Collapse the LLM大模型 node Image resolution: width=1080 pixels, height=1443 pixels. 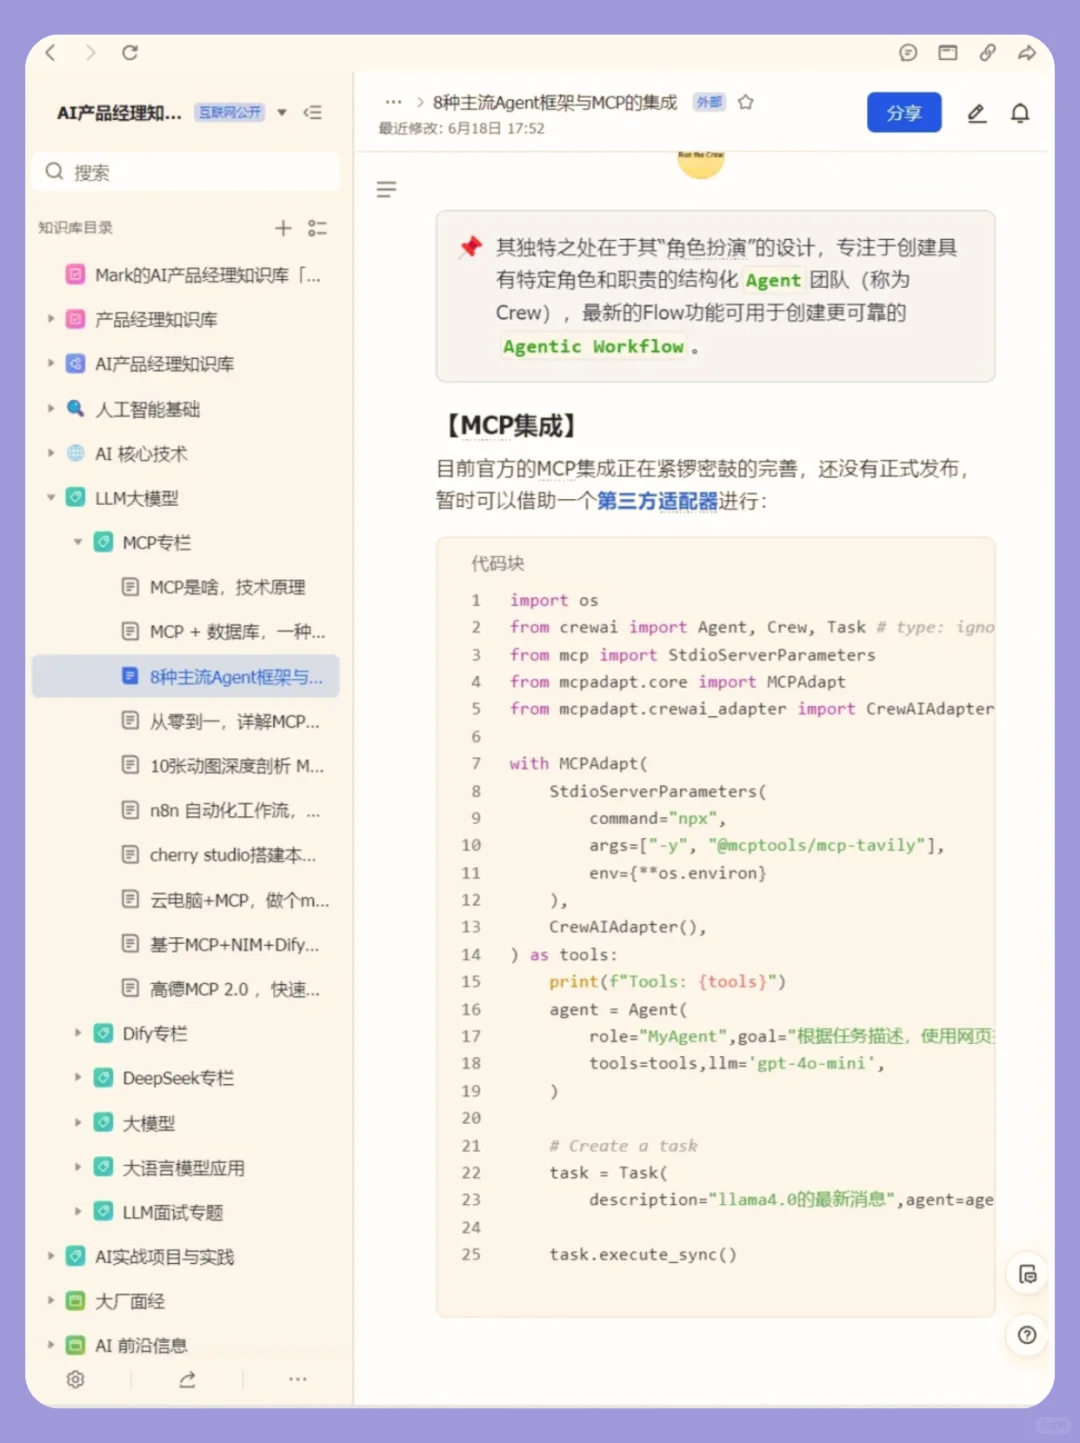(51, 497)
